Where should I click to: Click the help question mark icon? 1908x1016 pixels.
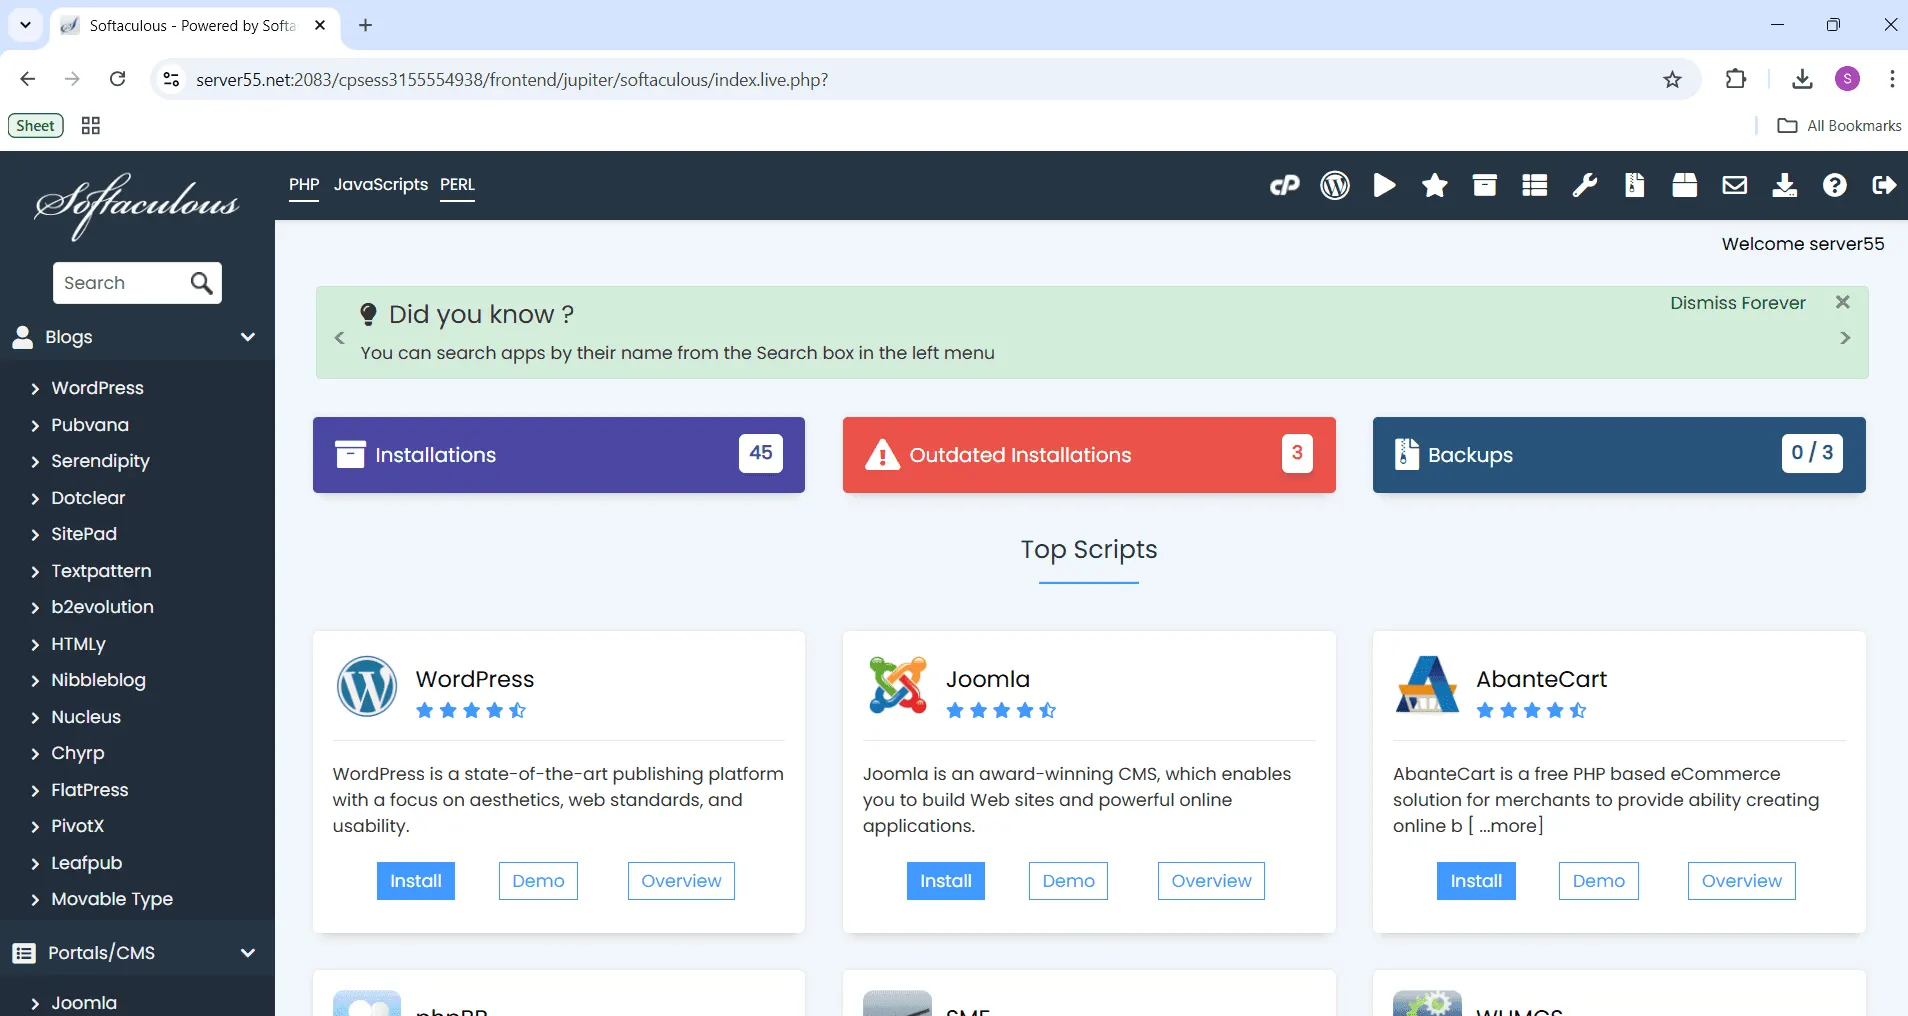1834,185
